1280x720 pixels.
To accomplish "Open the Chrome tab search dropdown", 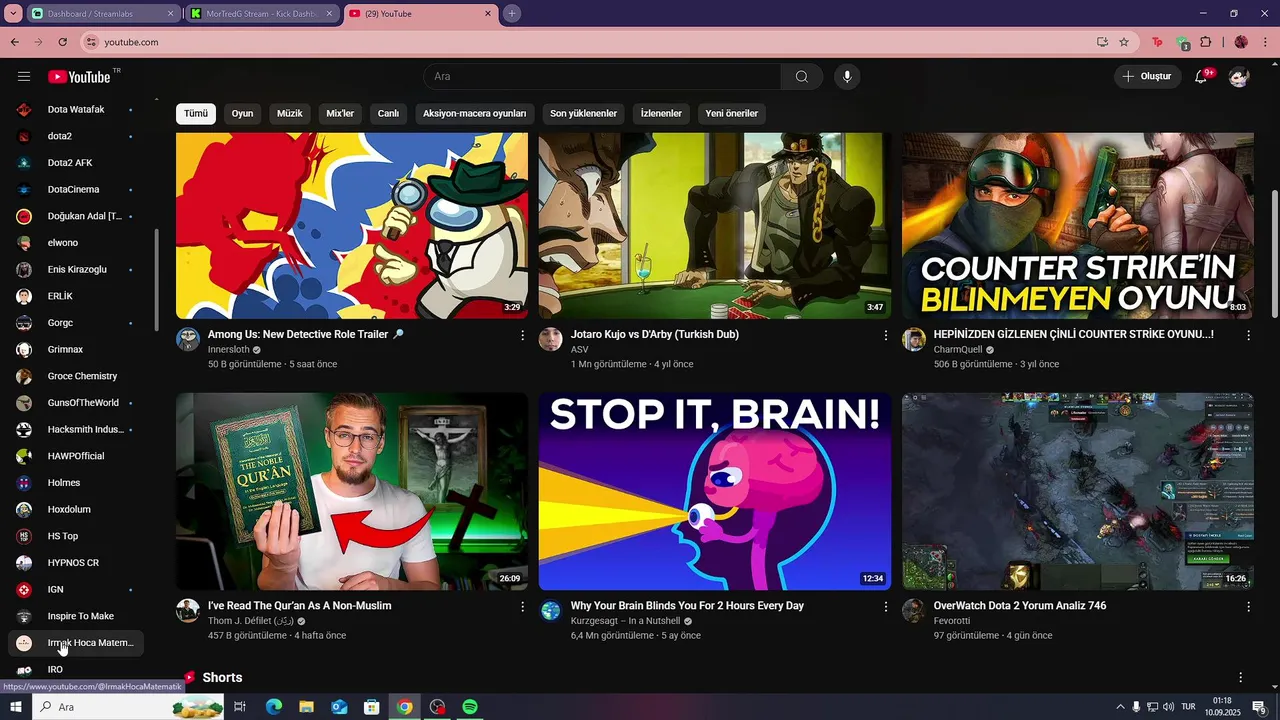I will tap(13, 13).
